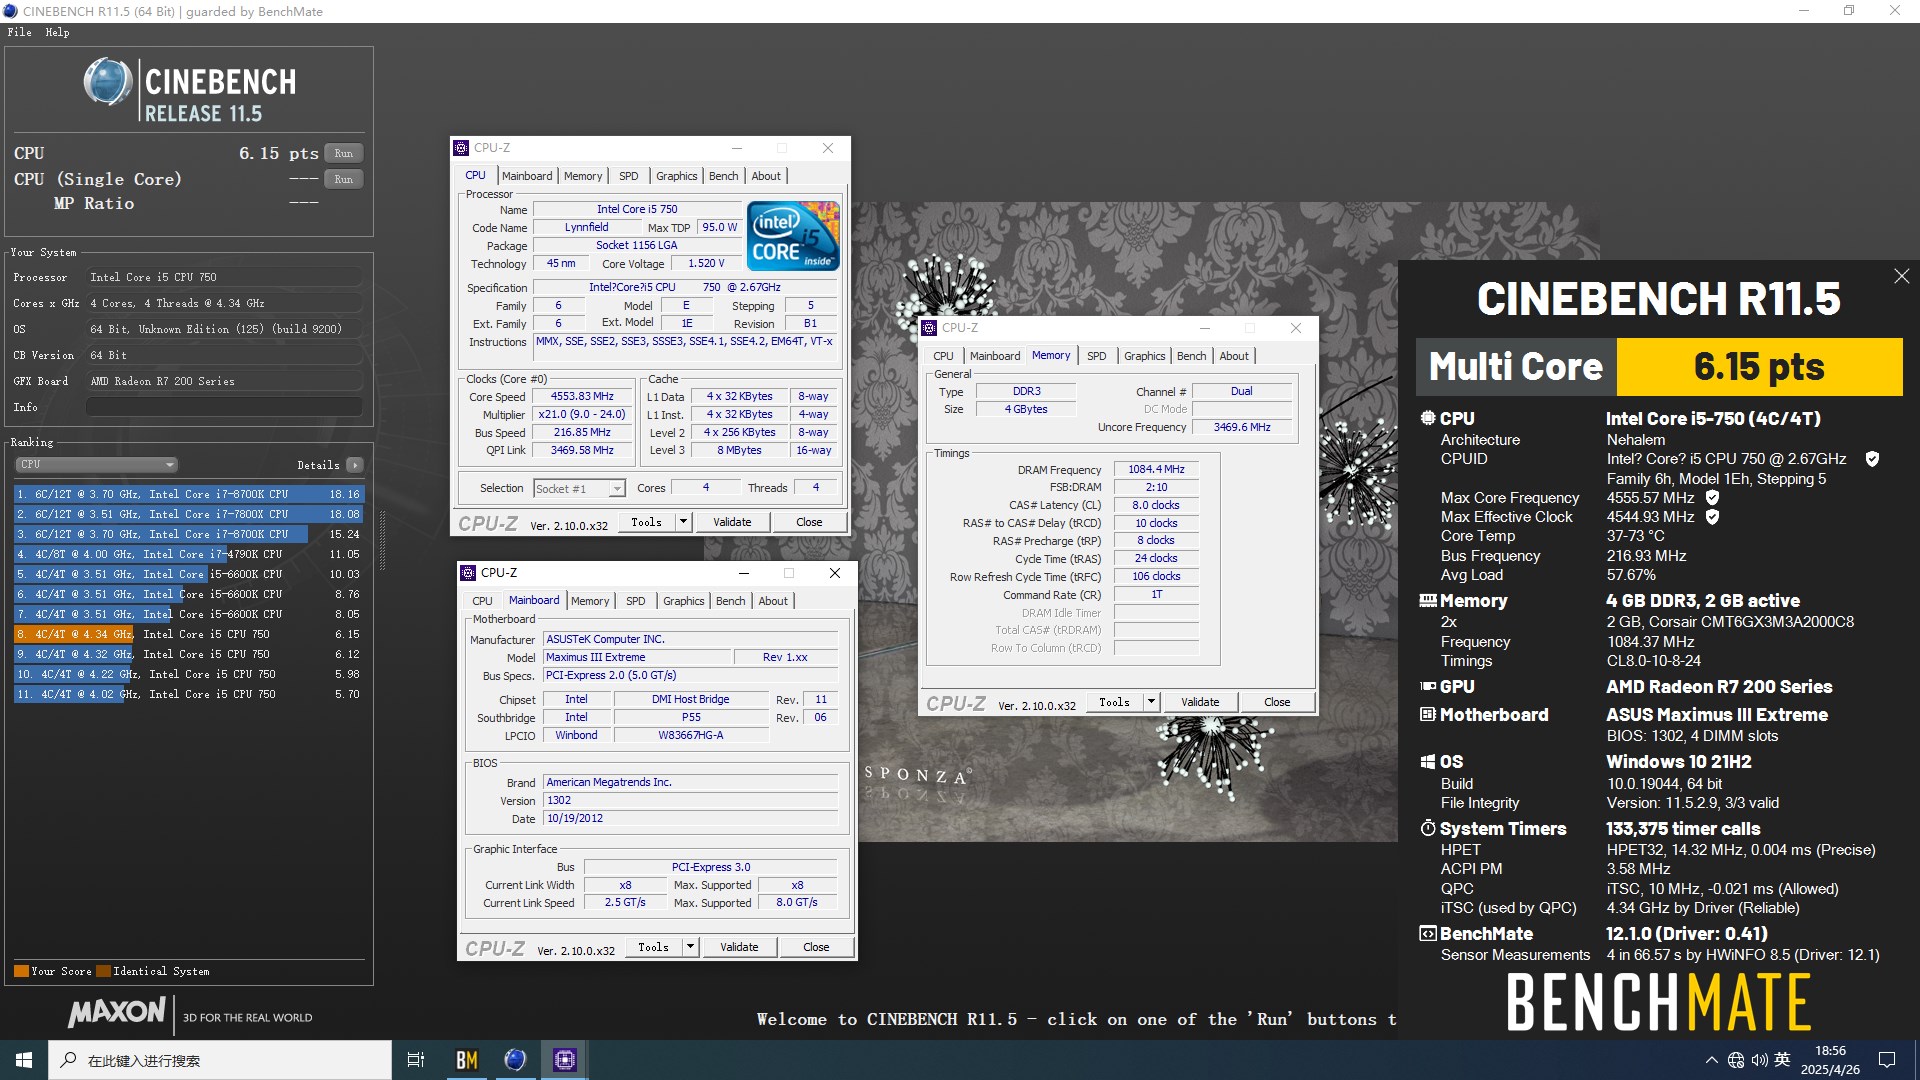The height and width of the screenshot is (1080, 1920).
Task: Click the input language indicator
Action: pos(1782,1060)
